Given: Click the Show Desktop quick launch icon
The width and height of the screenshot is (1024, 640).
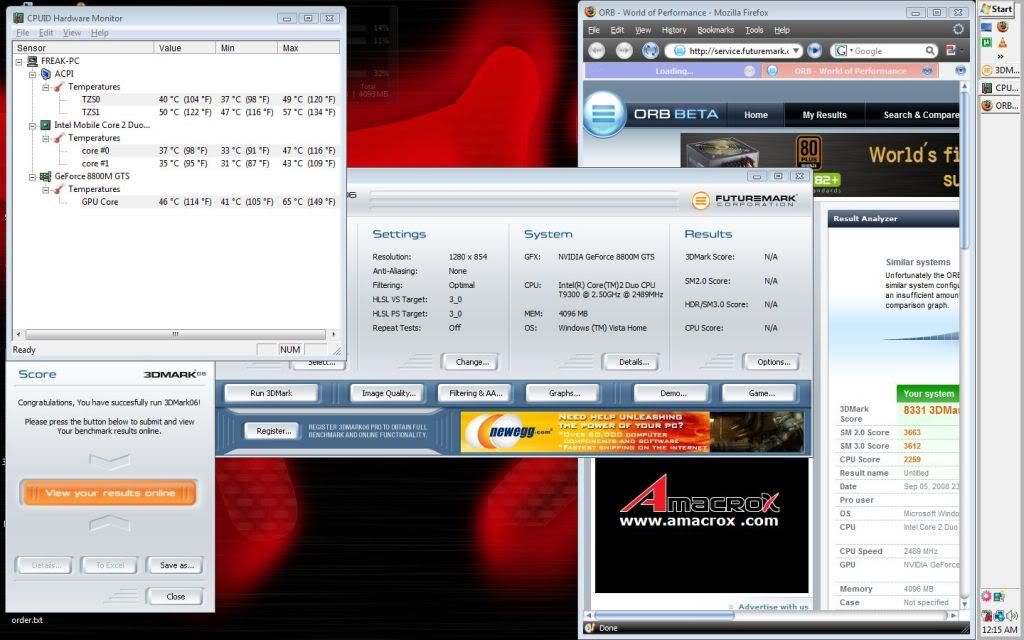Looking at the screenshot, I should 986,27.
